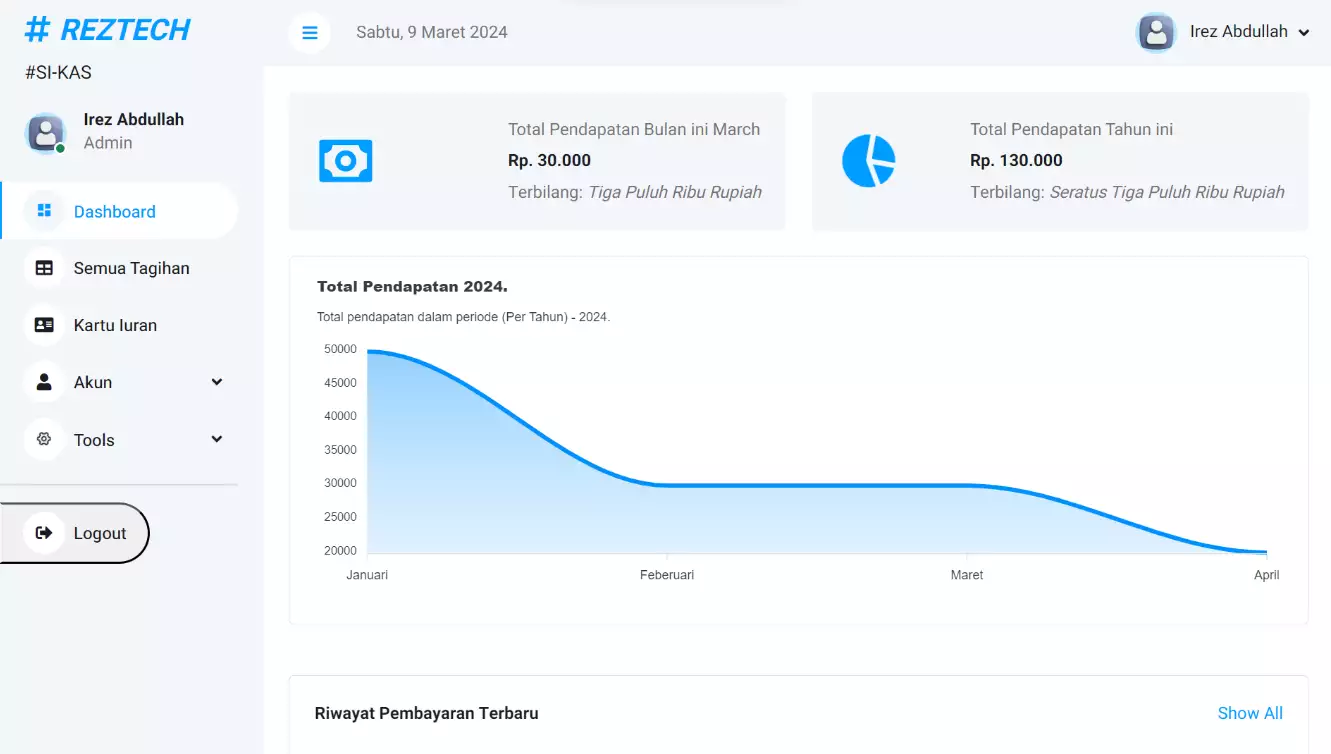Image resolution: width=1331 pixels, height=754 pixels.
Task: Click the Akun person icon
Action: (x=44, y=382)
